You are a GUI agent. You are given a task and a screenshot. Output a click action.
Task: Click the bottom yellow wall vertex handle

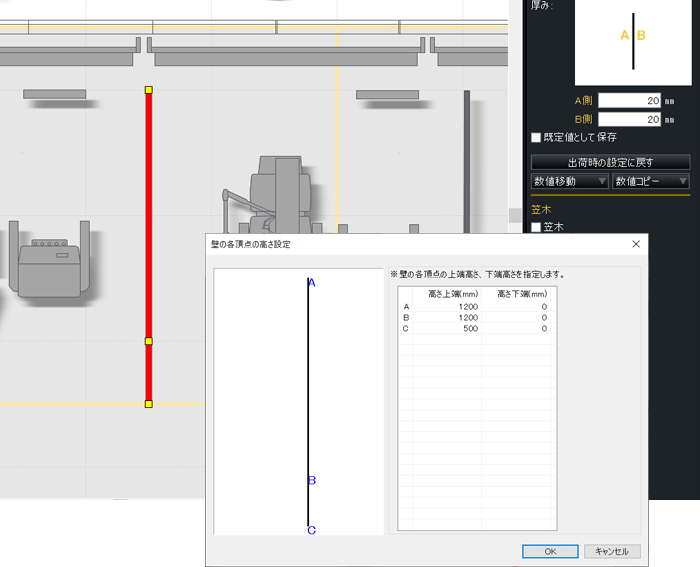click(x=149, y=404)
